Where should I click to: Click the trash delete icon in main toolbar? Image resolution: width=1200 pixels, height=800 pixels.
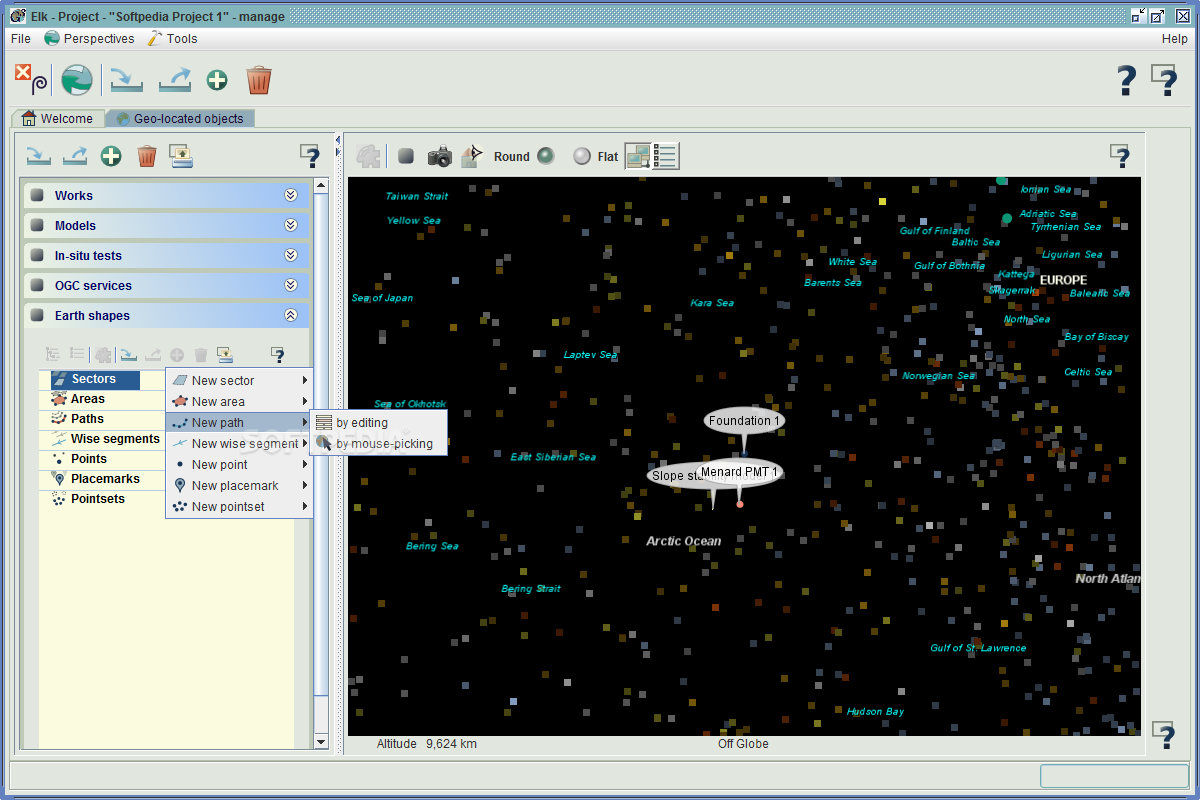(259, 80)
